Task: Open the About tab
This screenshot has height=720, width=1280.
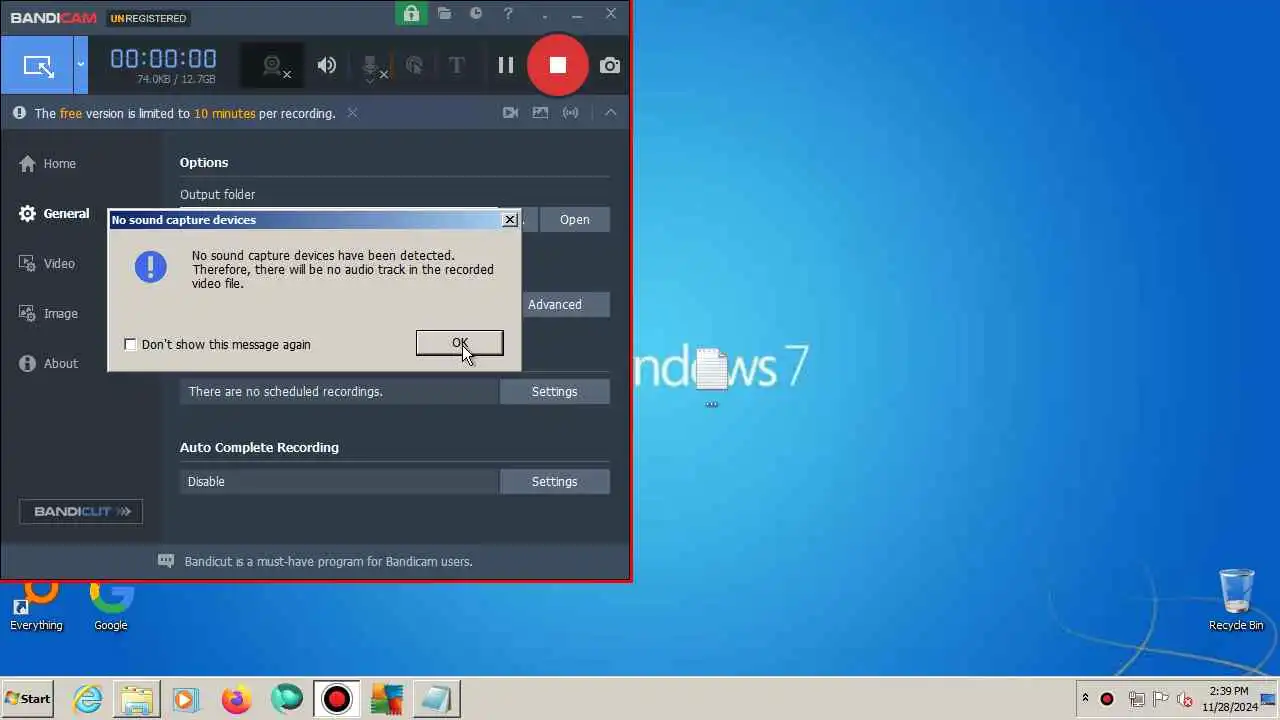Action: pos(48,363)
